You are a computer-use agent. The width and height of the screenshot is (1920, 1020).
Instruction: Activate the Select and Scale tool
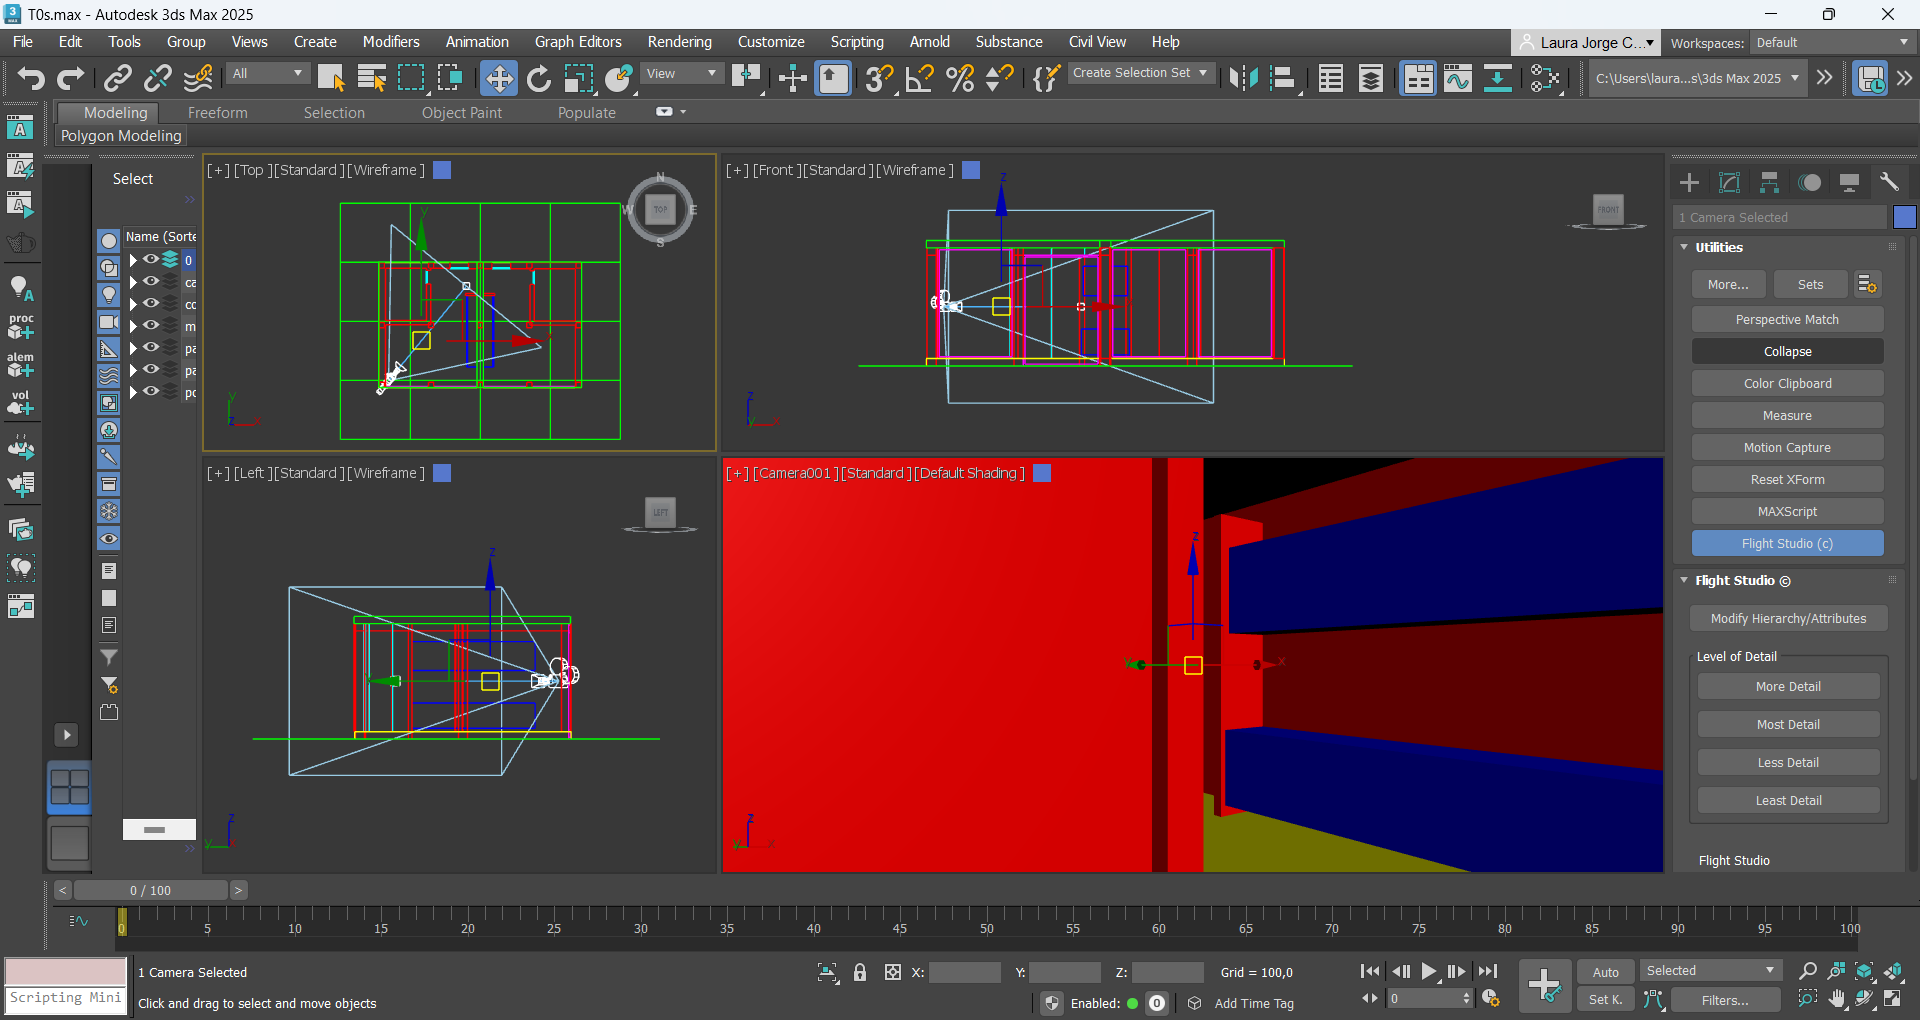point(578,78)
